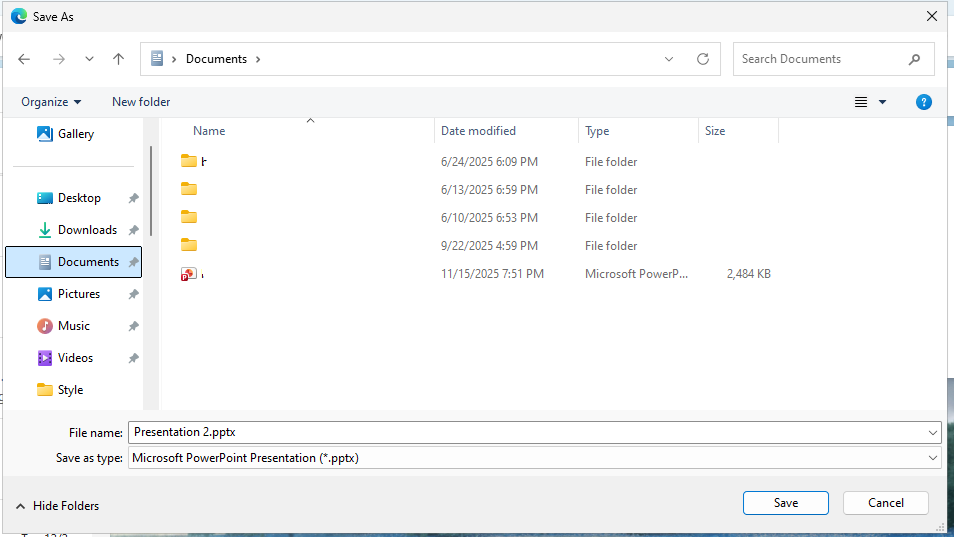Image resolution: width=954 pixels, height=537 pixels.
Task: Click the search magnifier icon
Action: [914, 59]
